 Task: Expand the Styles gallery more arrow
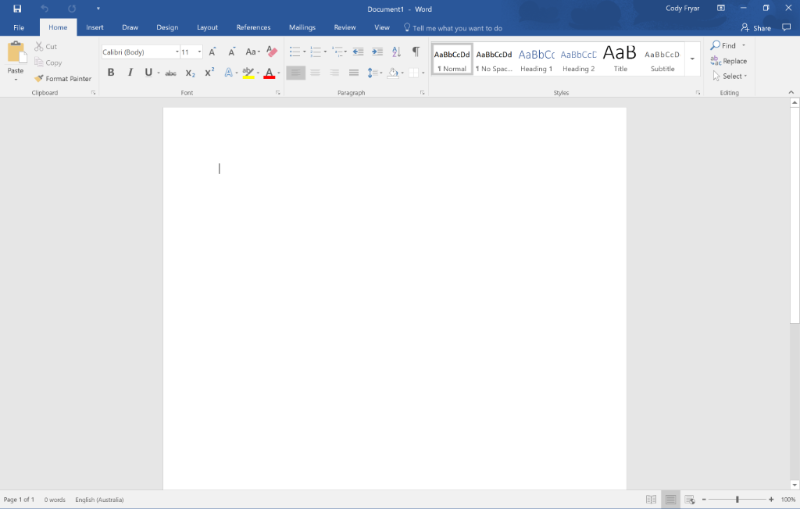(x=692, y=60)
